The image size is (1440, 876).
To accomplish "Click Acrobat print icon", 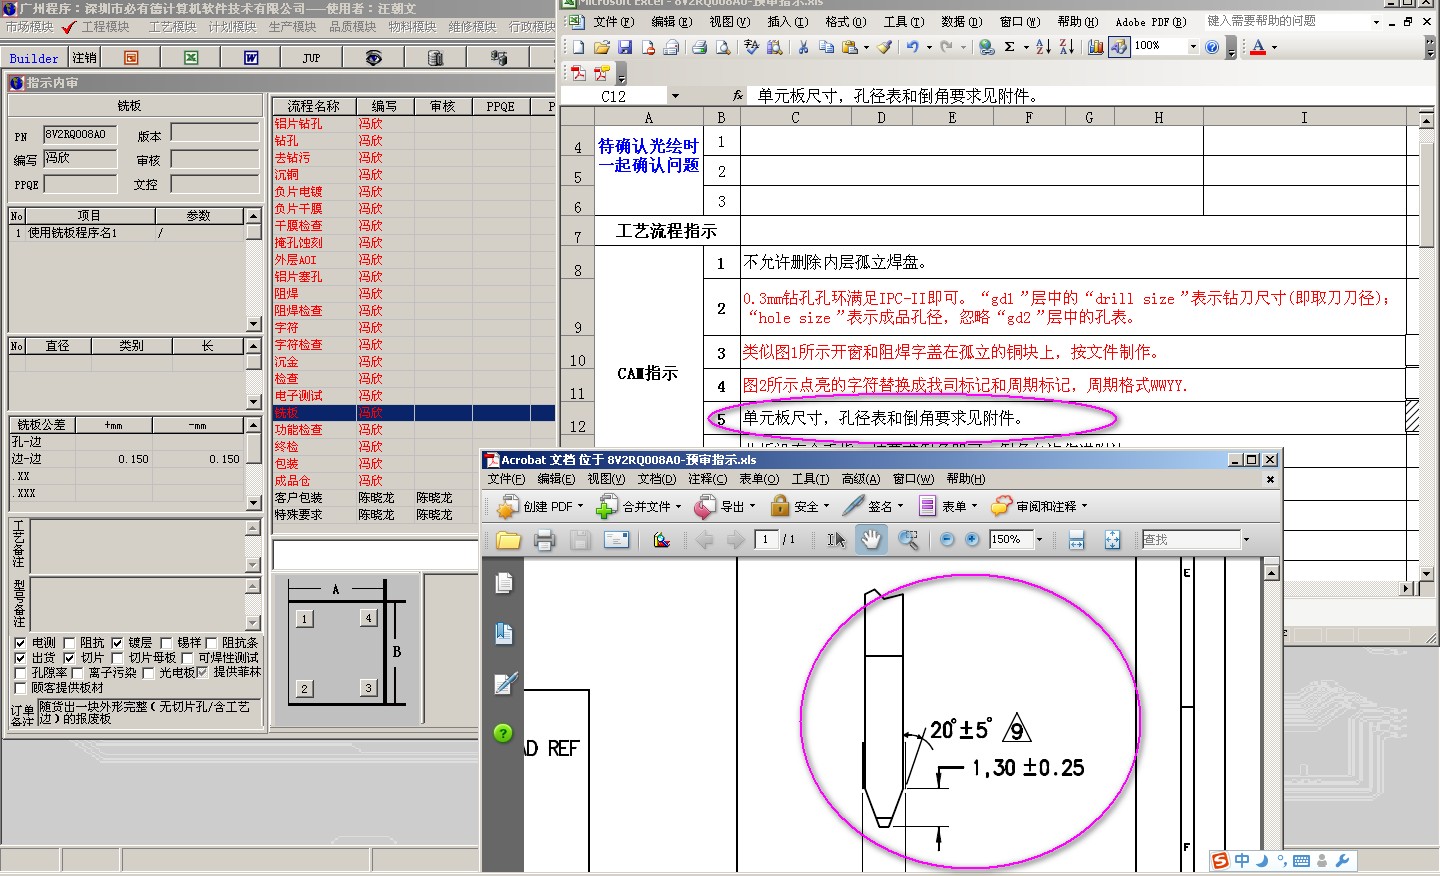I will 544,540.
